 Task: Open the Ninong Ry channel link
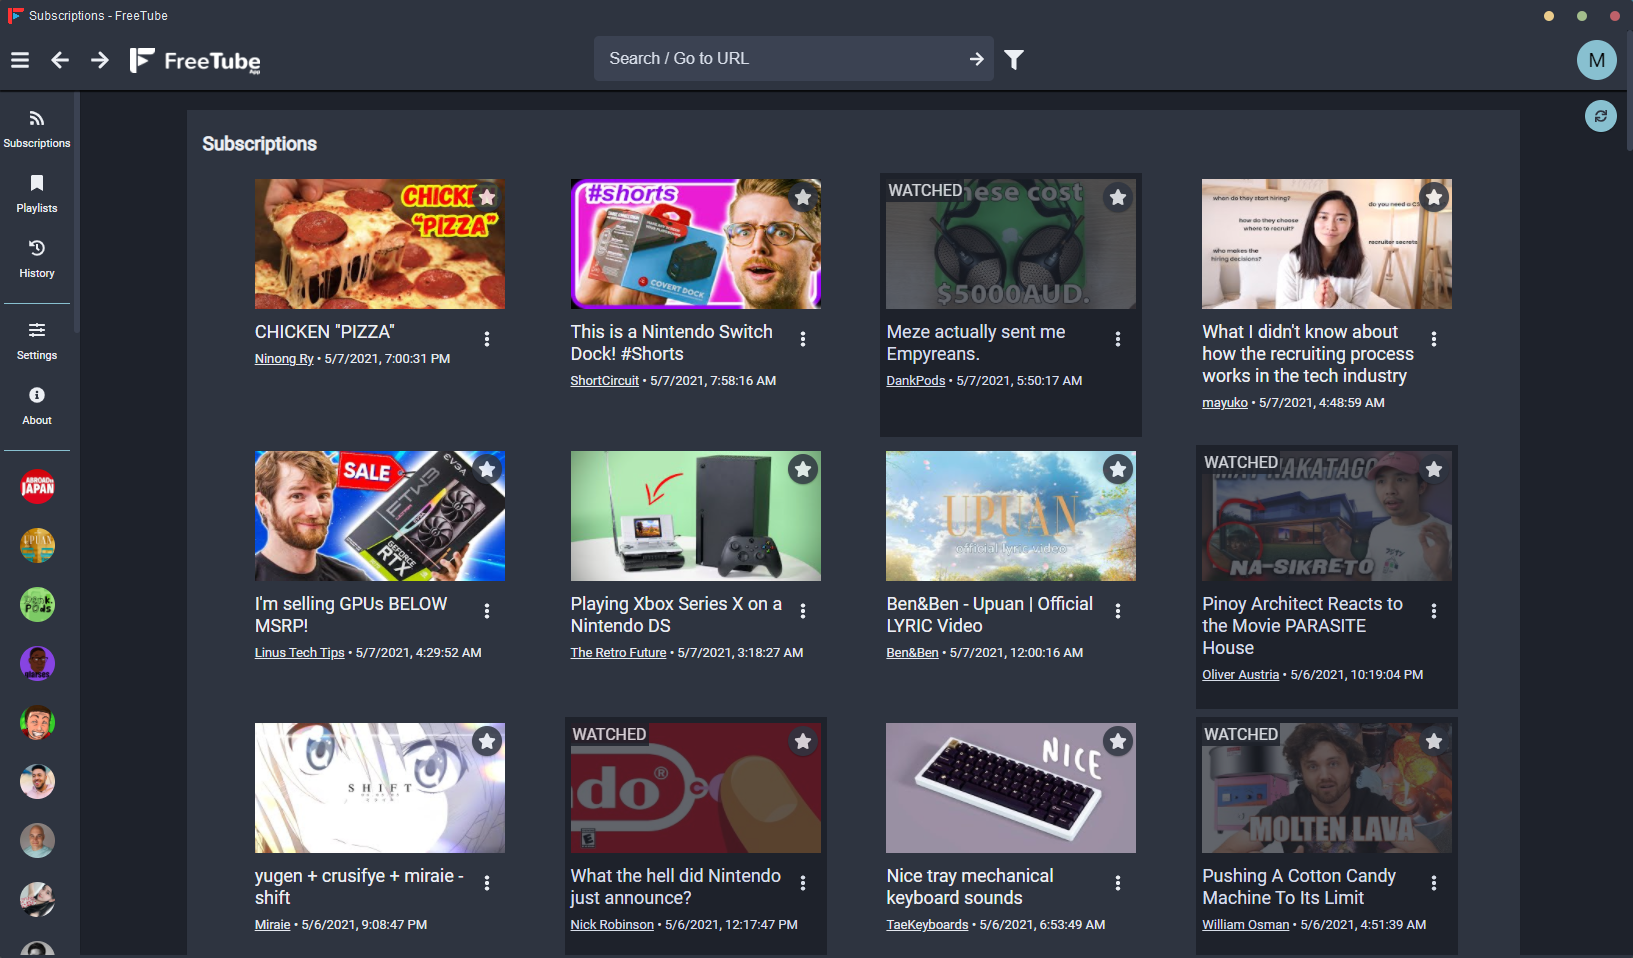(284, 359)
